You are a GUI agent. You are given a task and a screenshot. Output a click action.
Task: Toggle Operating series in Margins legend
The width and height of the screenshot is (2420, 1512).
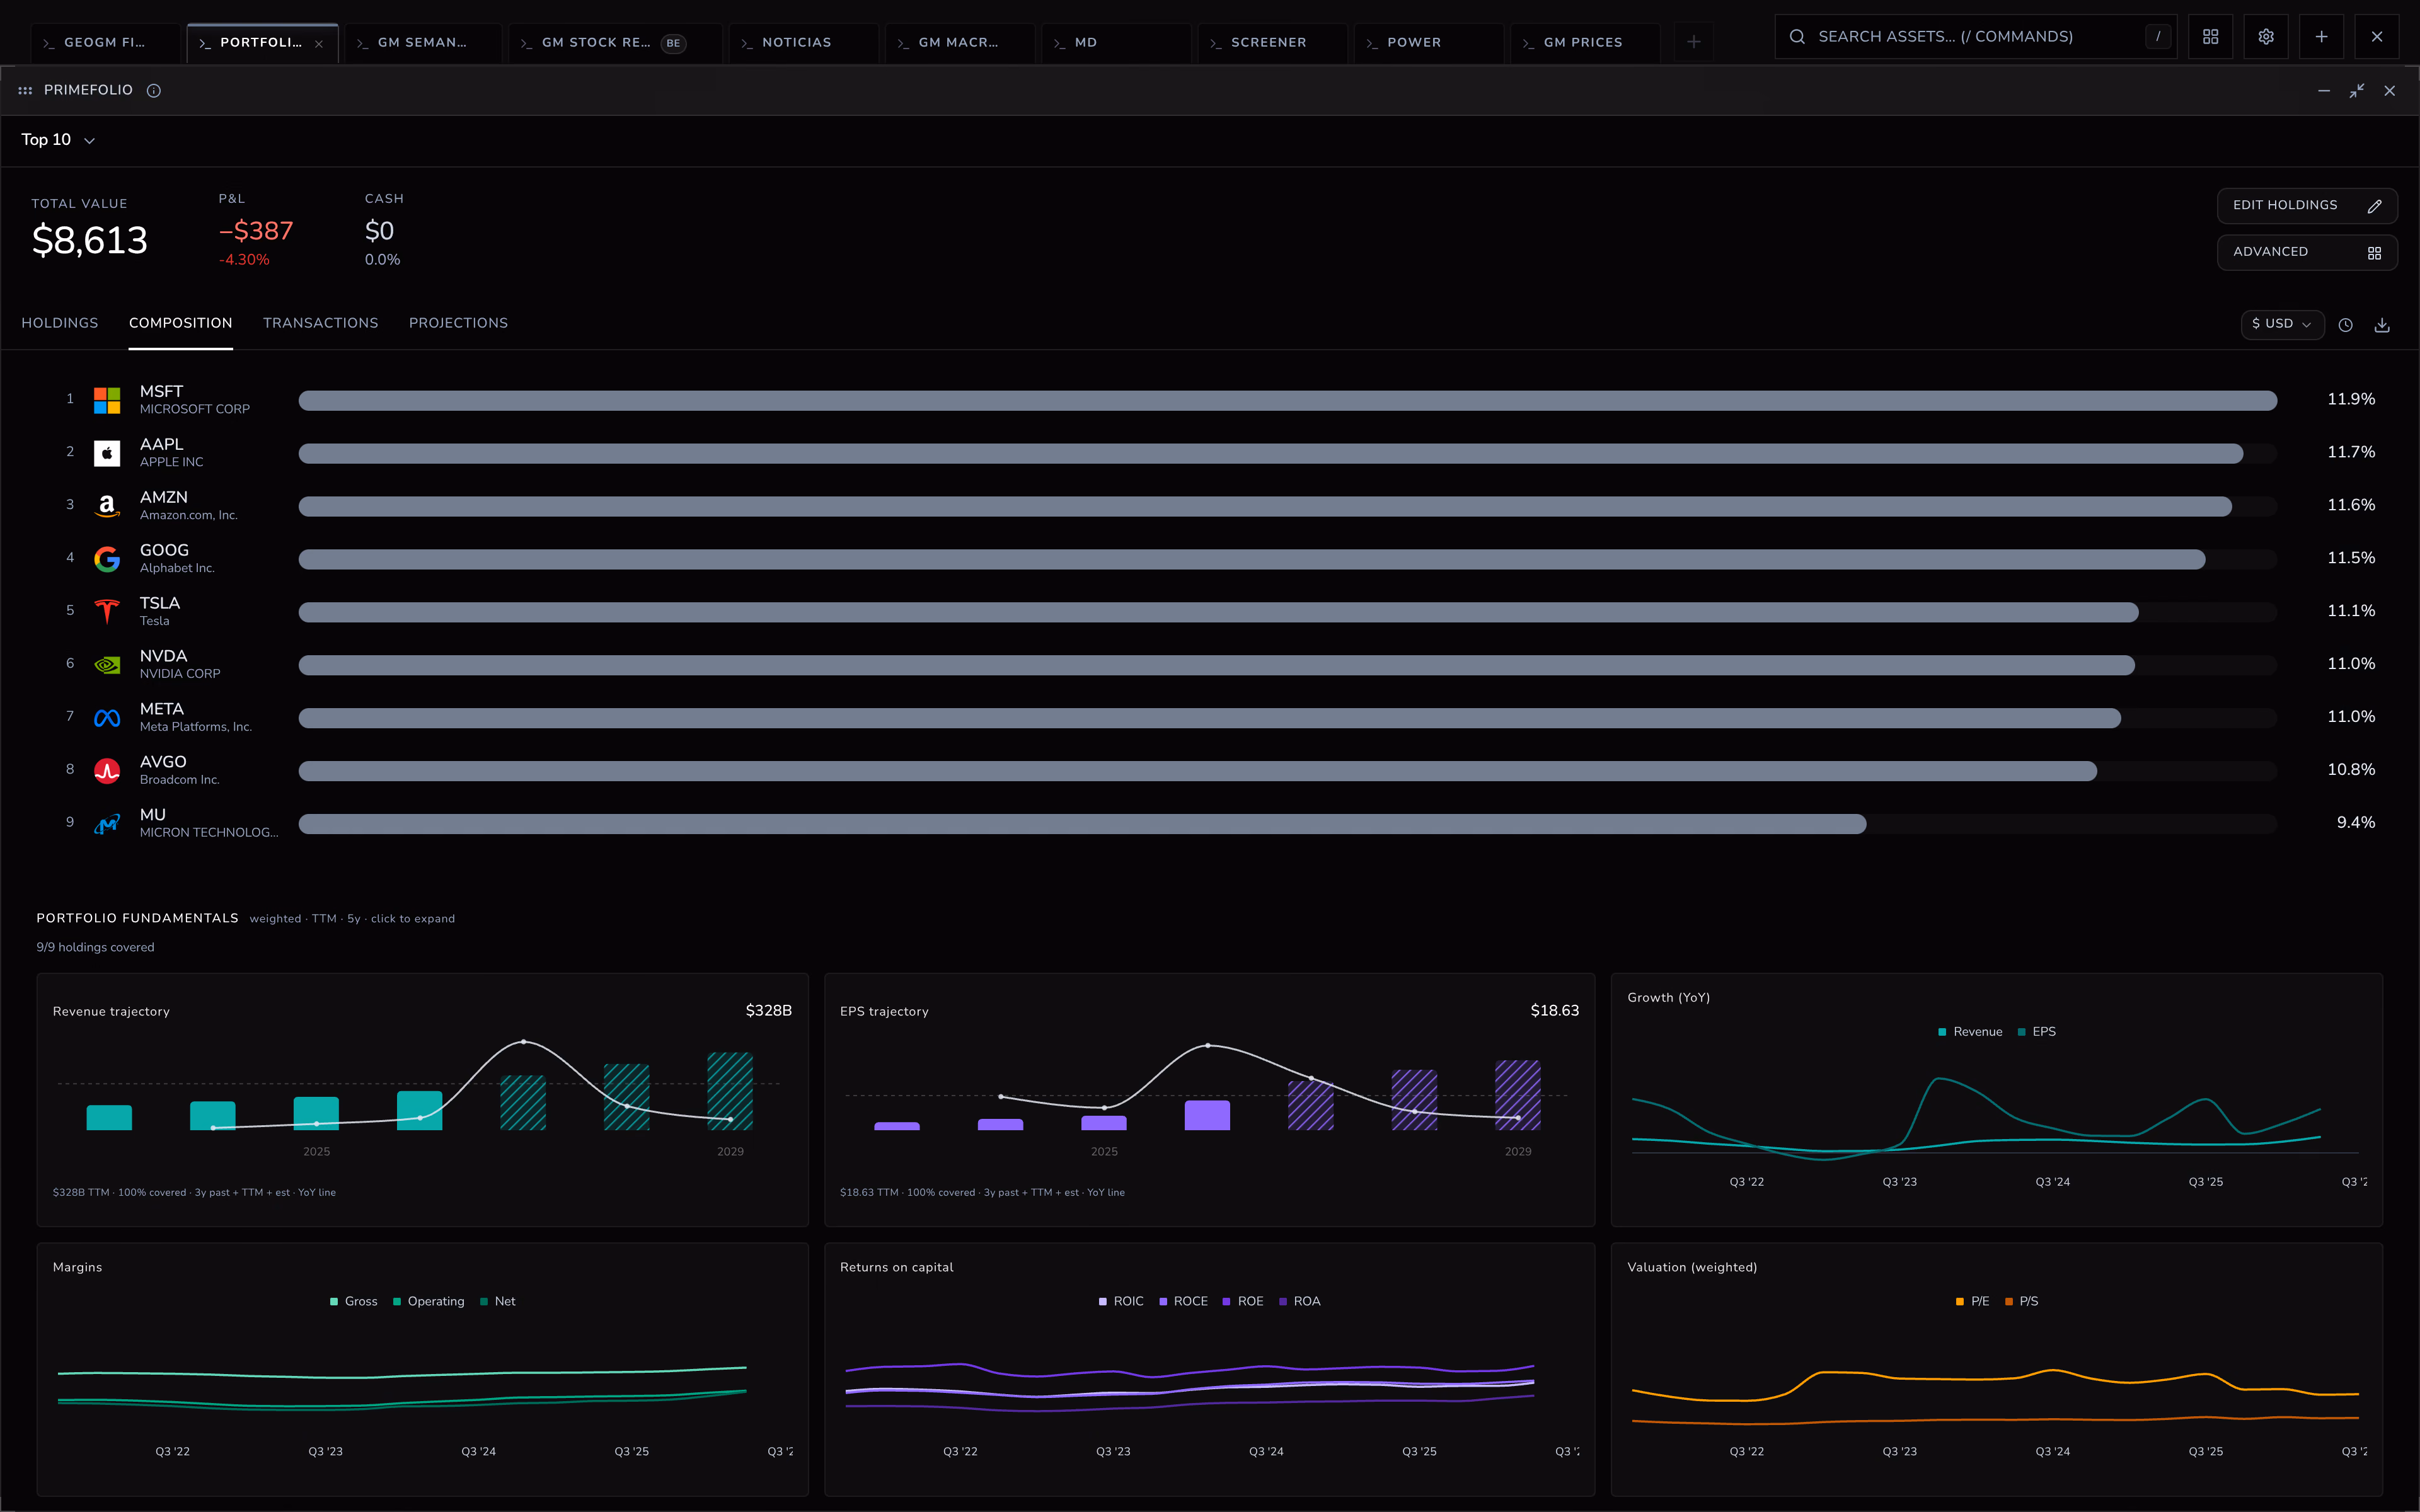pos(429,1301)
